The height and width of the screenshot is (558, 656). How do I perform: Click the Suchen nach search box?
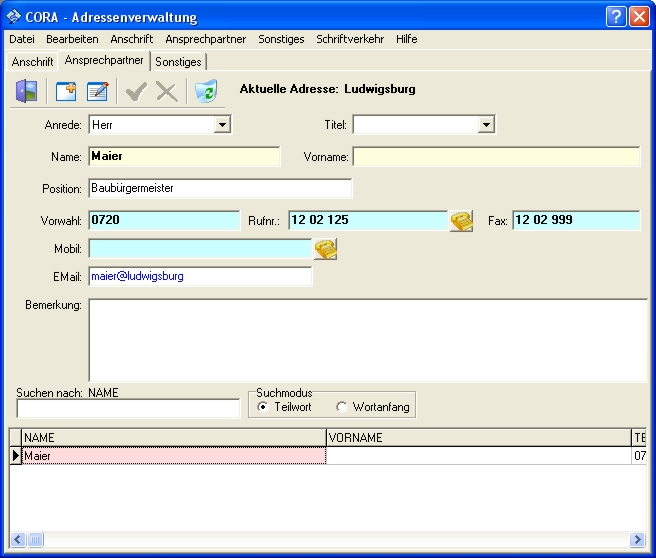tap(128, 408)
